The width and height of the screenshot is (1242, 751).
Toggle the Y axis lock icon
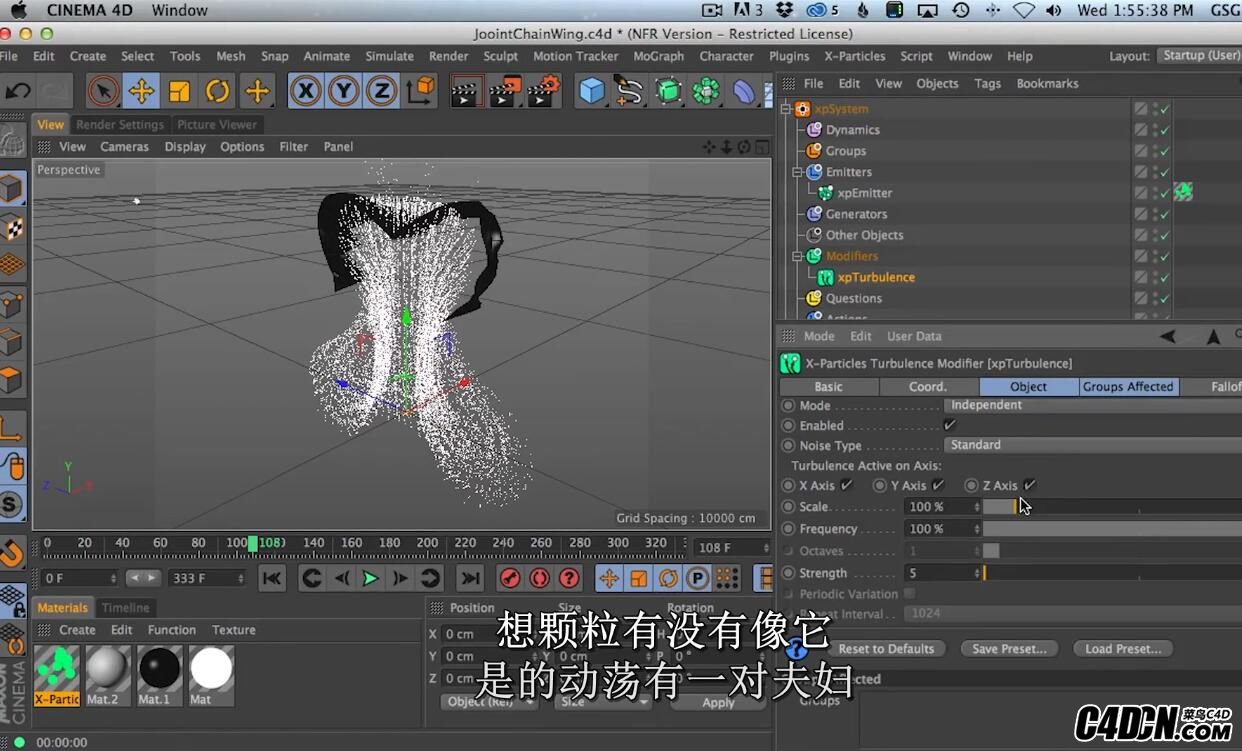(343, 92)
